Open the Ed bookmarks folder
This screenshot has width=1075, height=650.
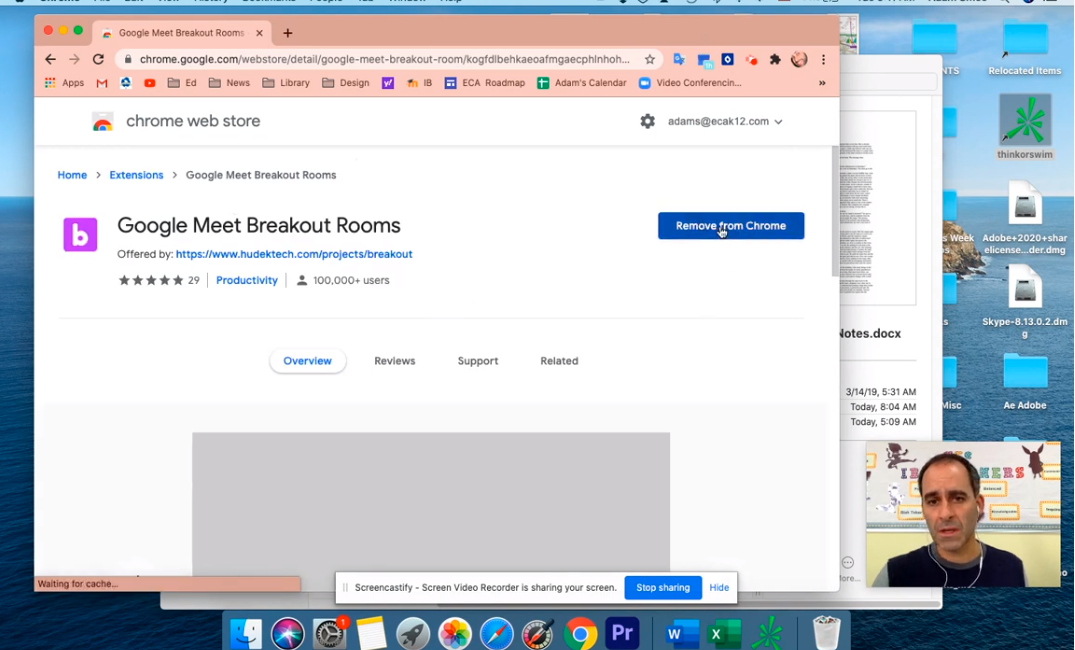(182, 83)
